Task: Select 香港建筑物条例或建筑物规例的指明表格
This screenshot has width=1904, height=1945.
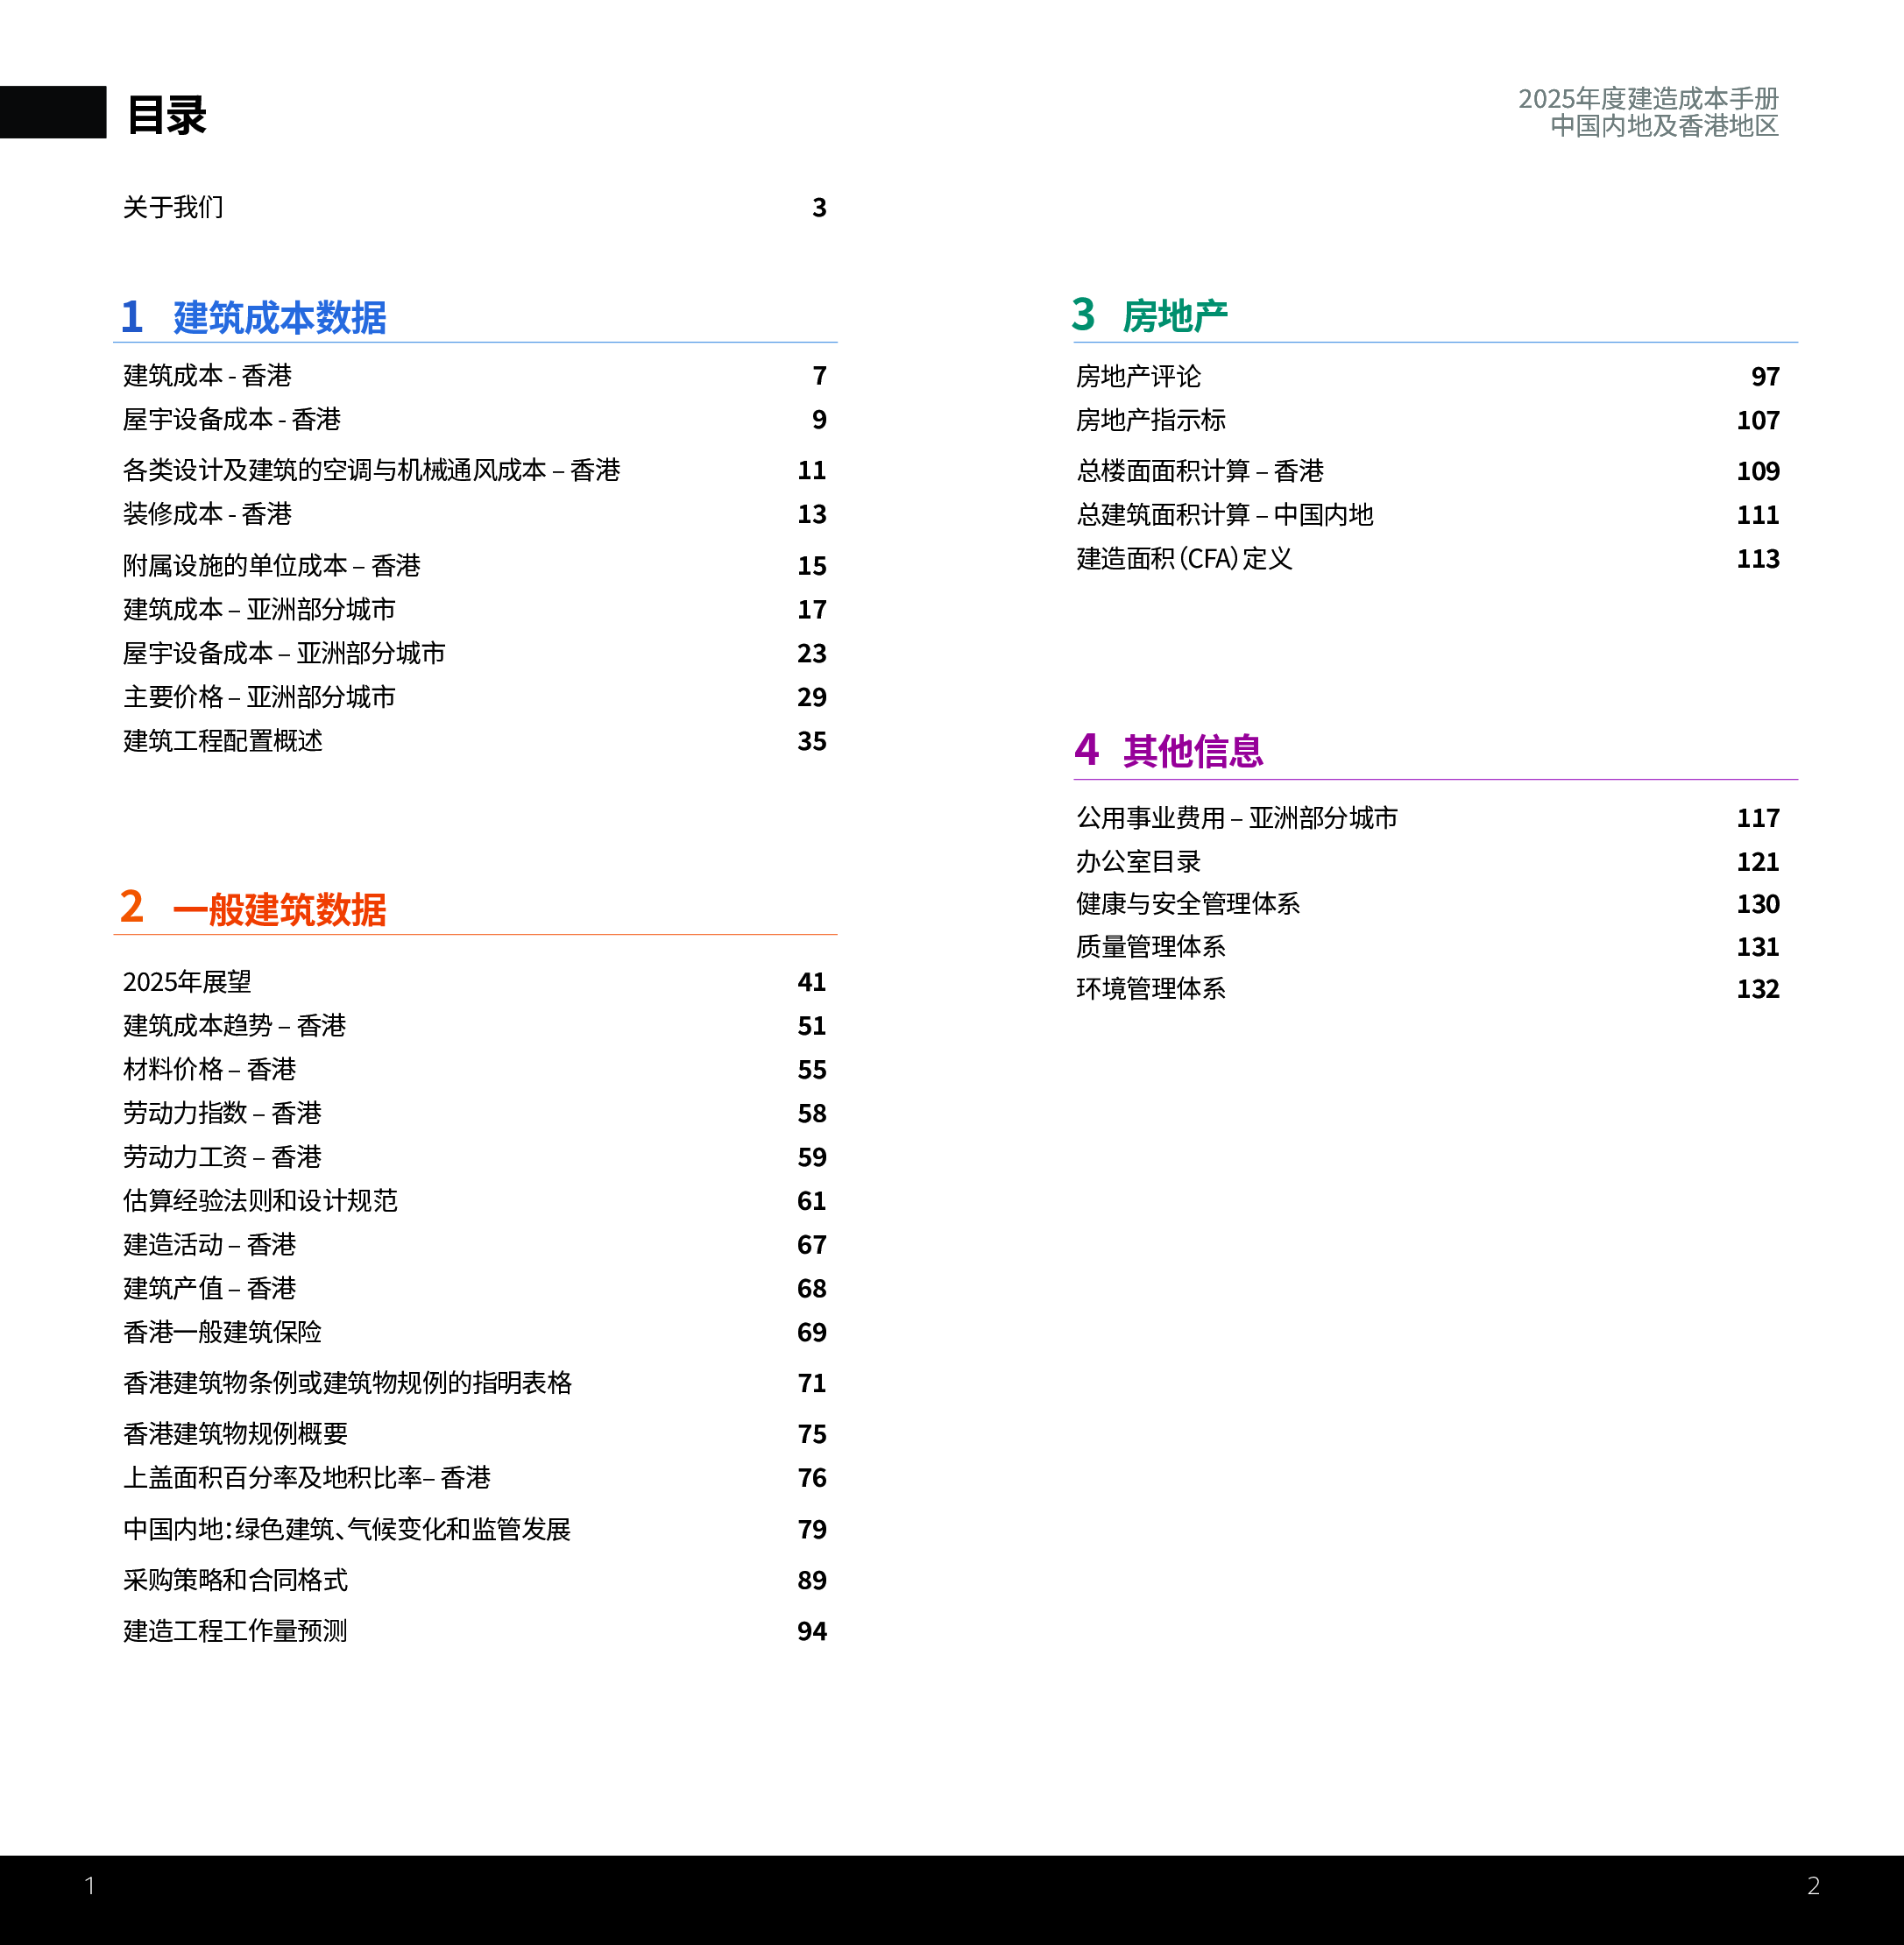Action: click(x=347, y=1383)
